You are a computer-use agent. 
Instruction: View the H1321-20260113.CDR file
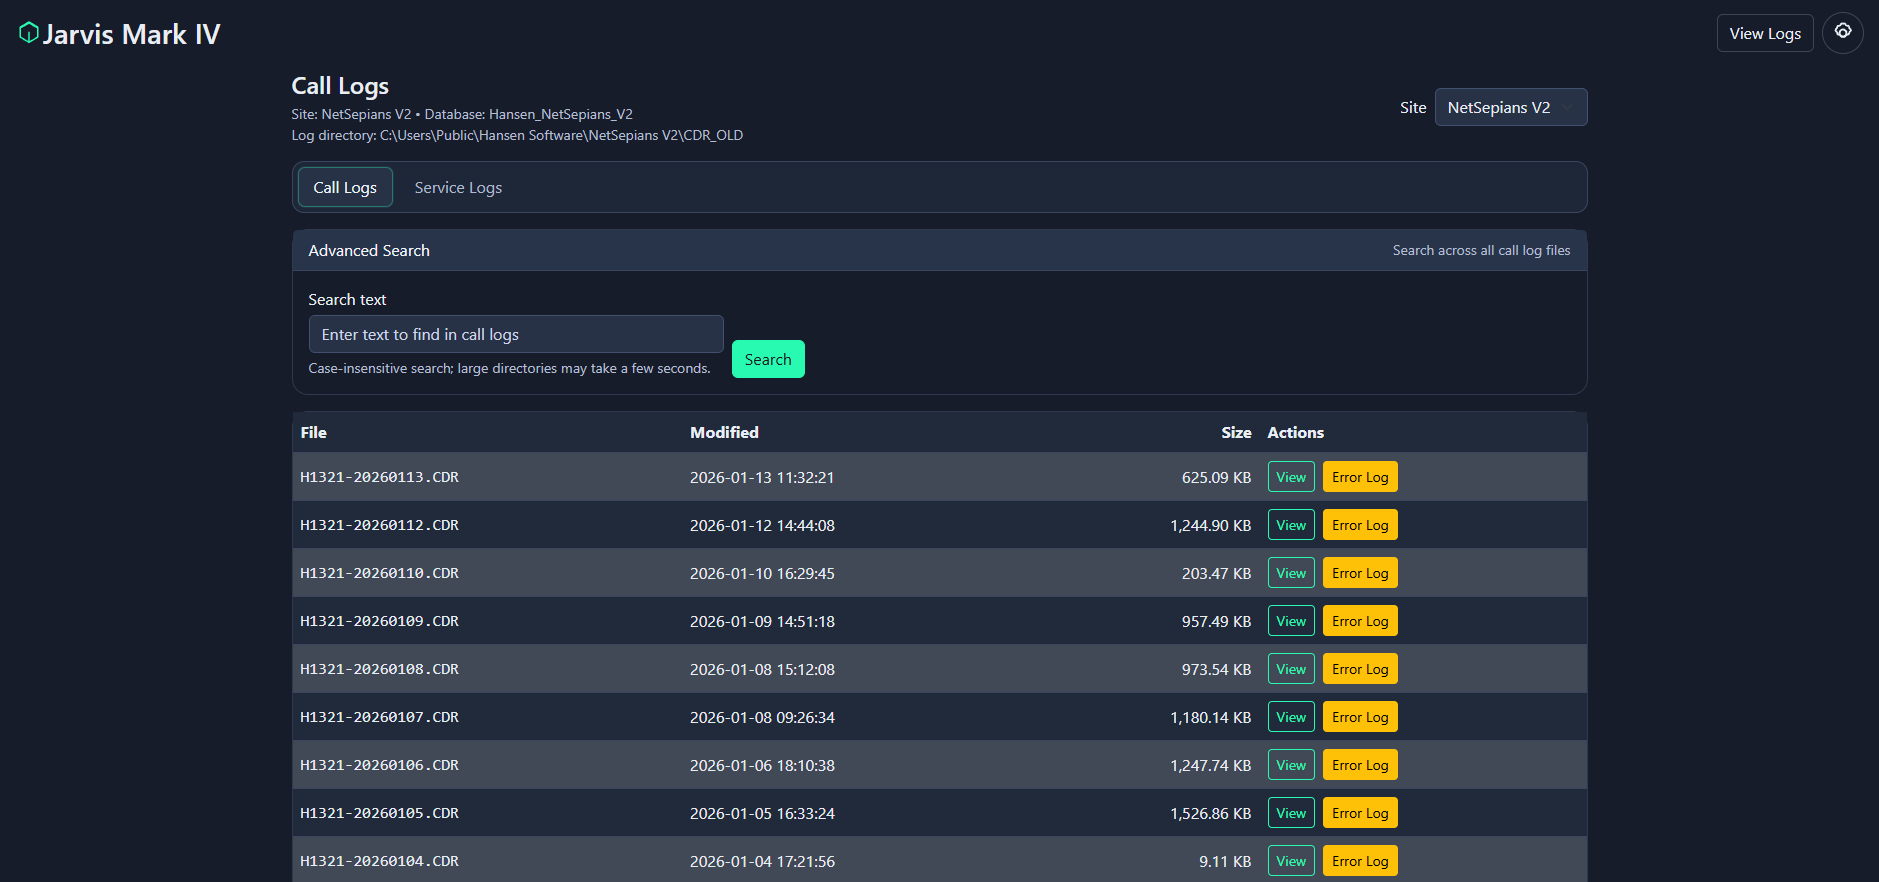(1290, 478)
